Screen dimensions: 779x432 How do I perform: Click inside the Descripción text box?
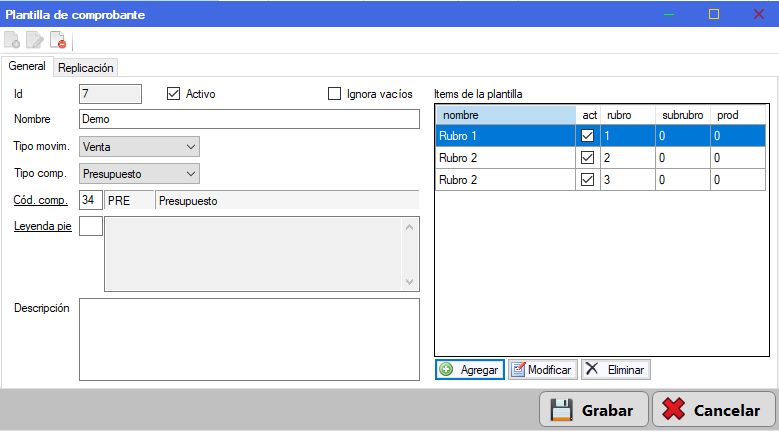tap(249, 340)
